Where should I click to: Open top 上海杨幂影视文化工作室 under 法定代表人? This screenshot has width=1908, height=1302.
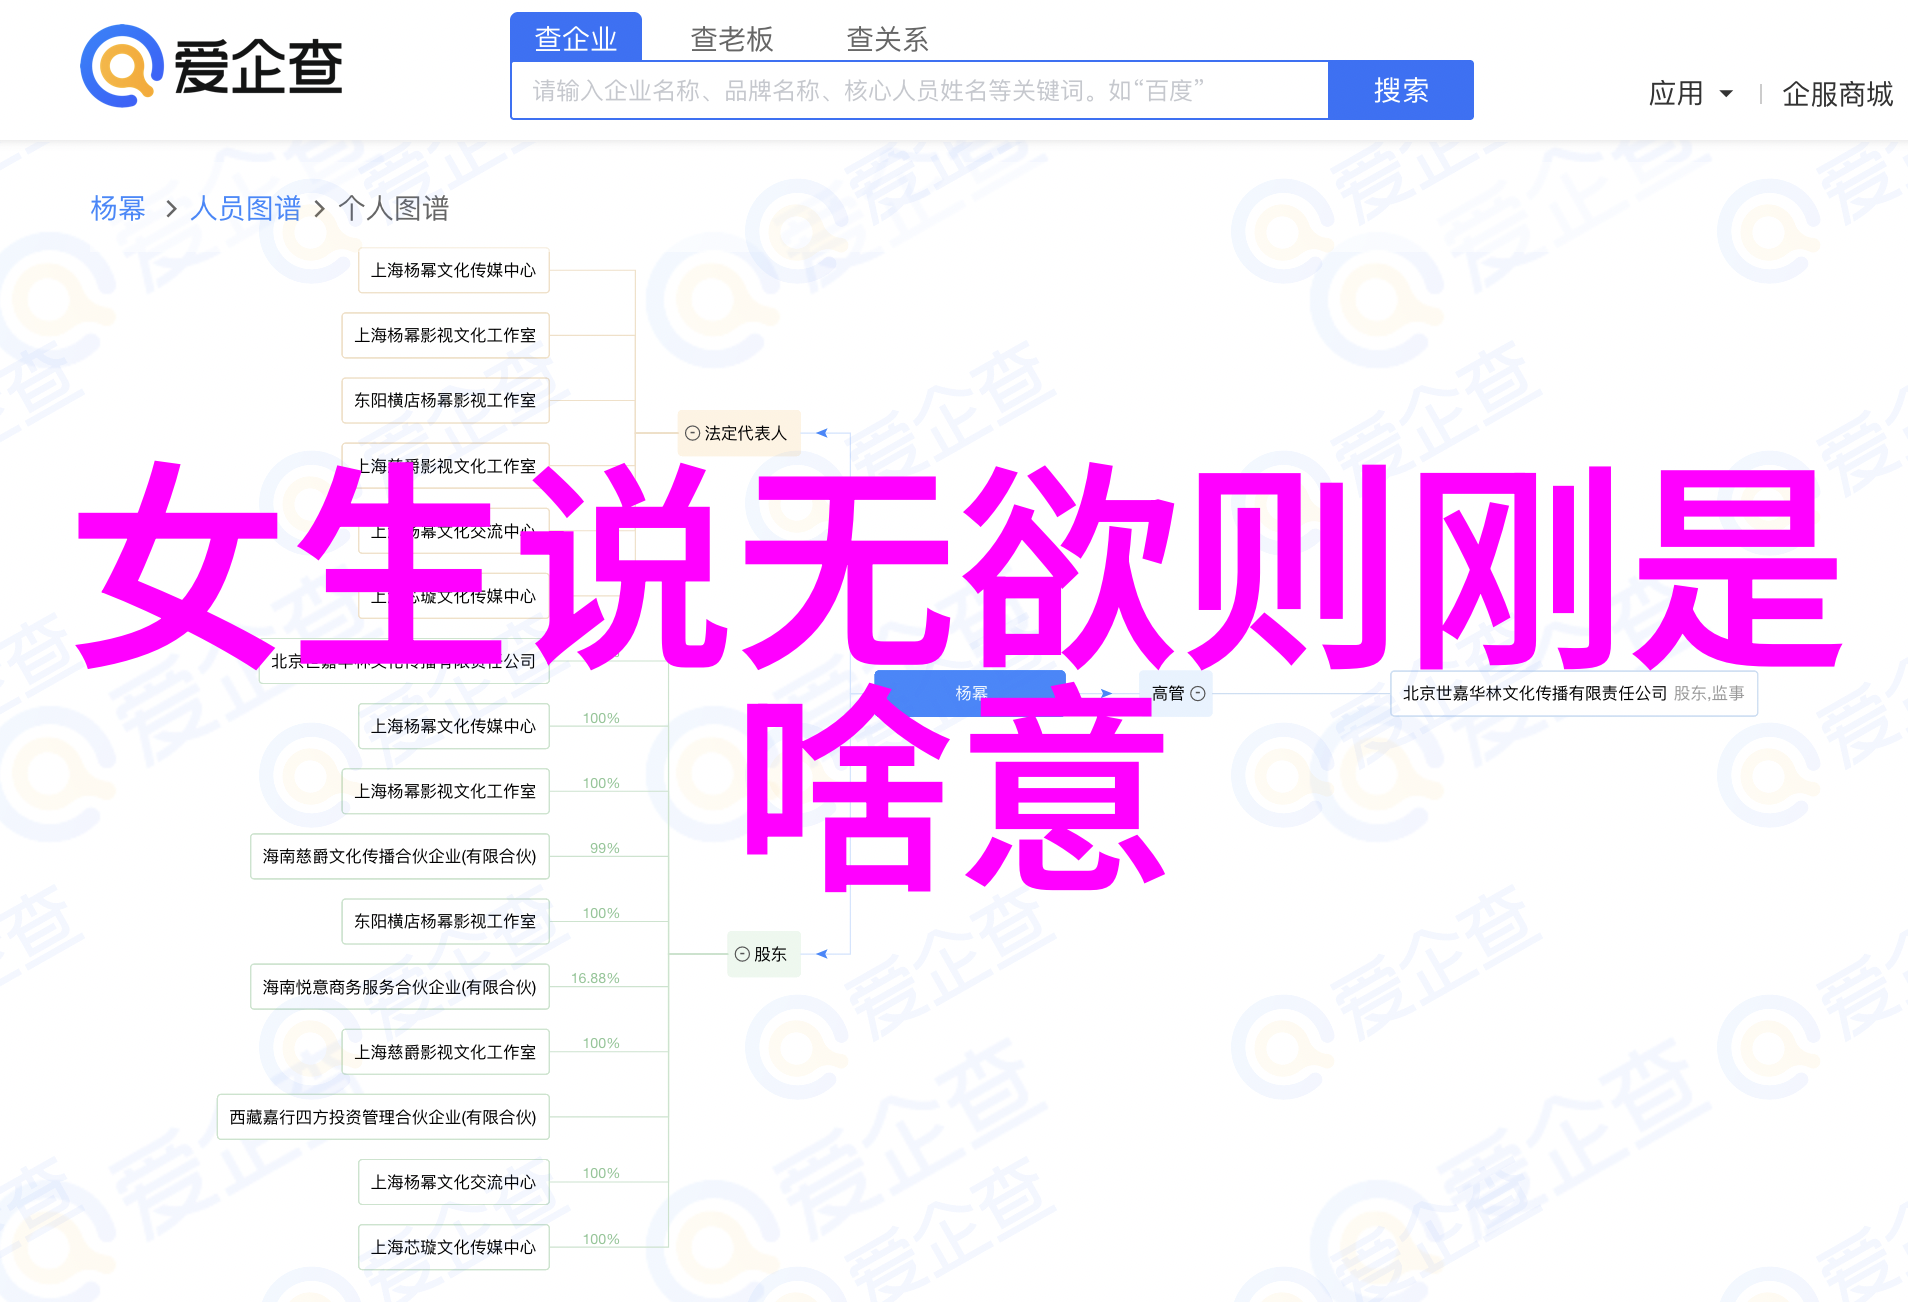tap(446, 335)
